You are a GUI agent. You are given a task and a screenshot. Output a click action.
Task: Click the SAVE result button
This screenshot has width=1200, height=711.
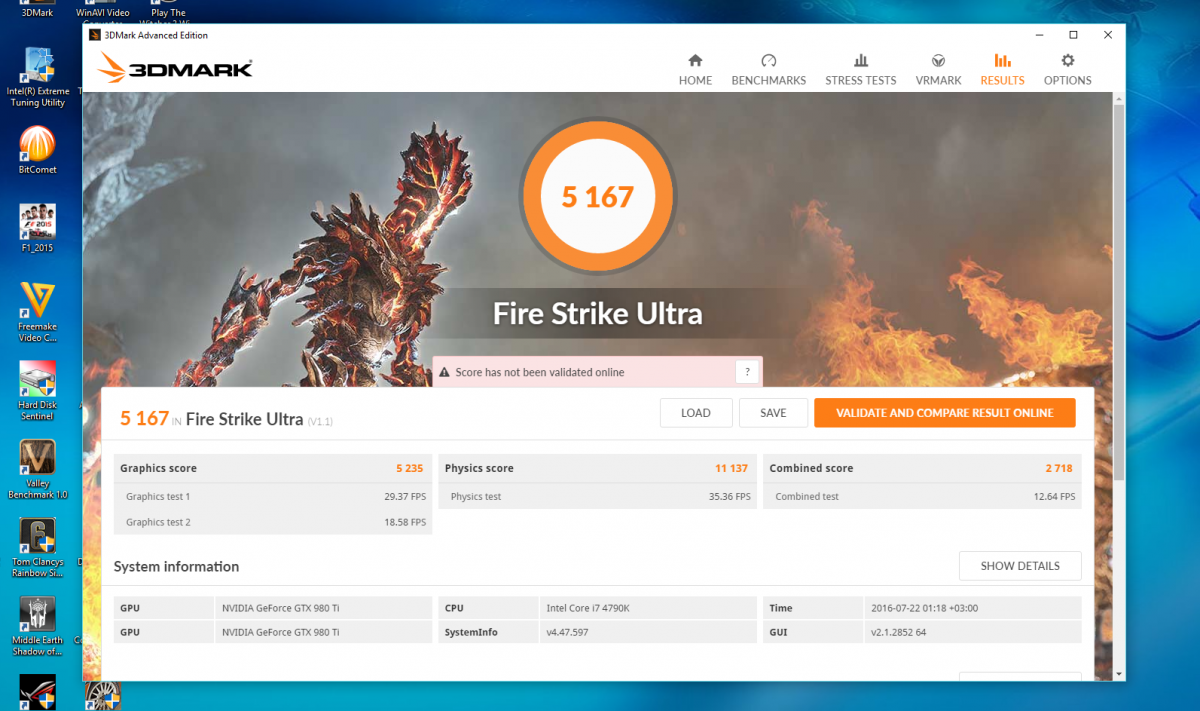coord(773,413)
